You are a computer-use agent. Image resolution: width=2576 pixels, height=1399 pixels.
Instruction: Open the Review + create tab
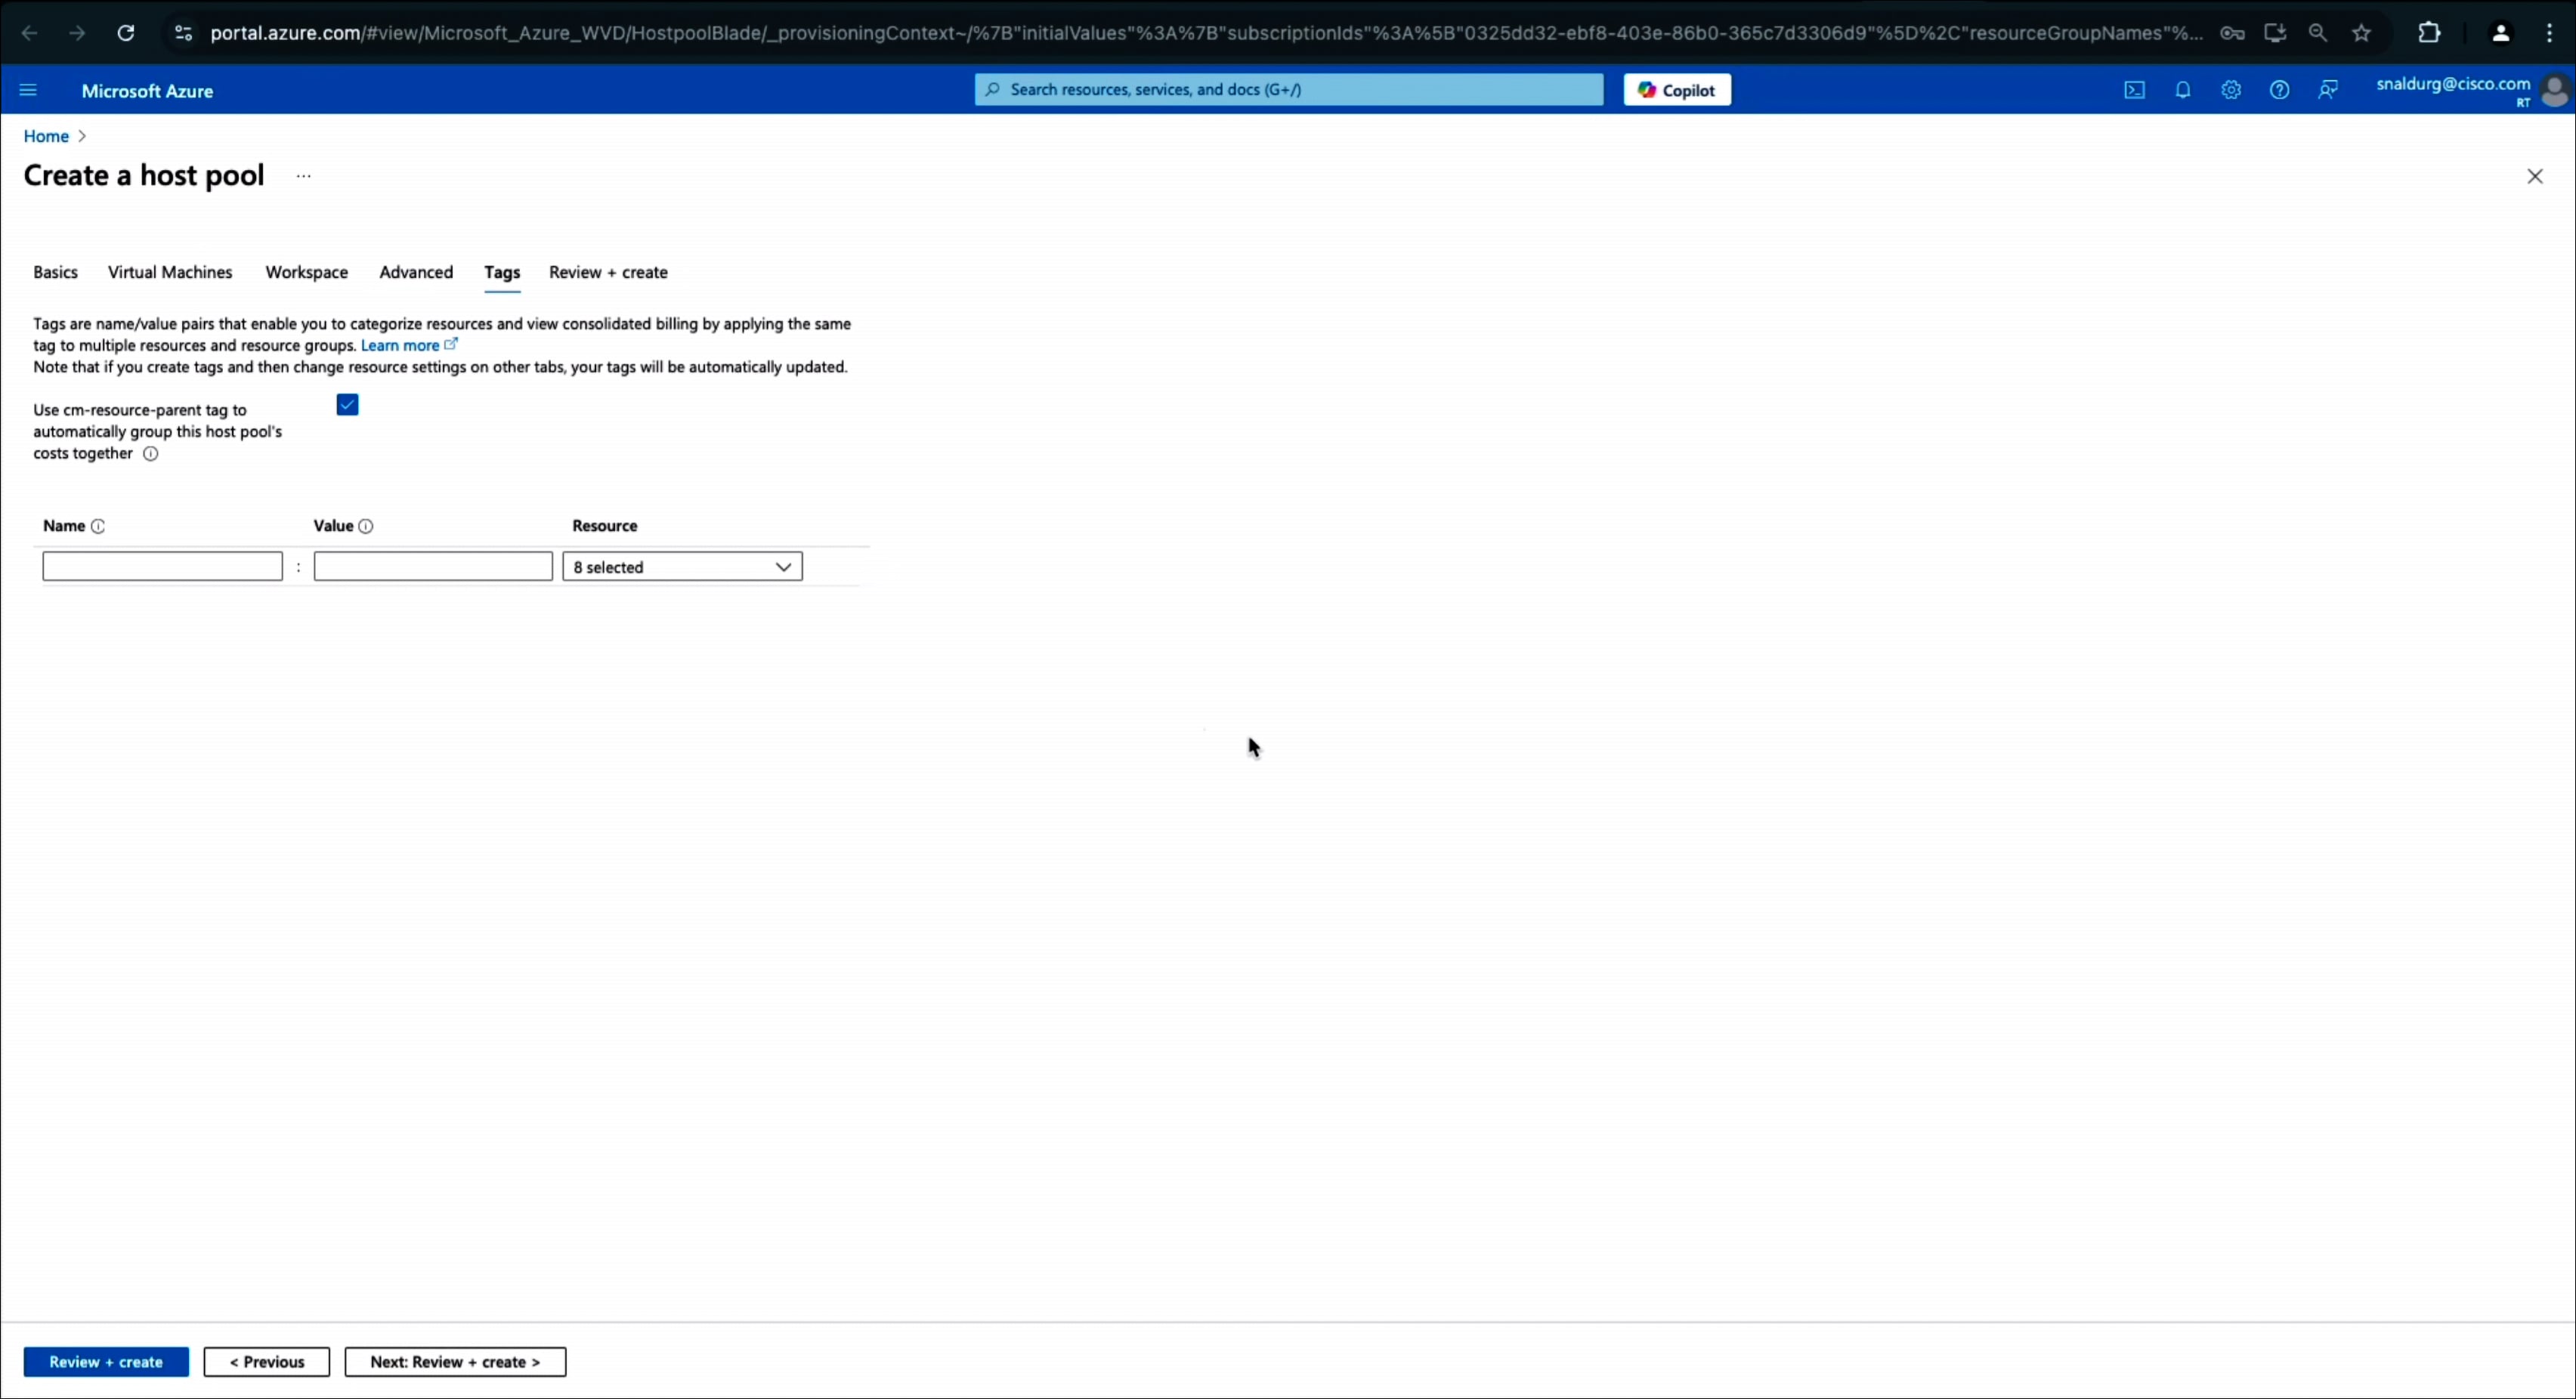tap(608, 272)
